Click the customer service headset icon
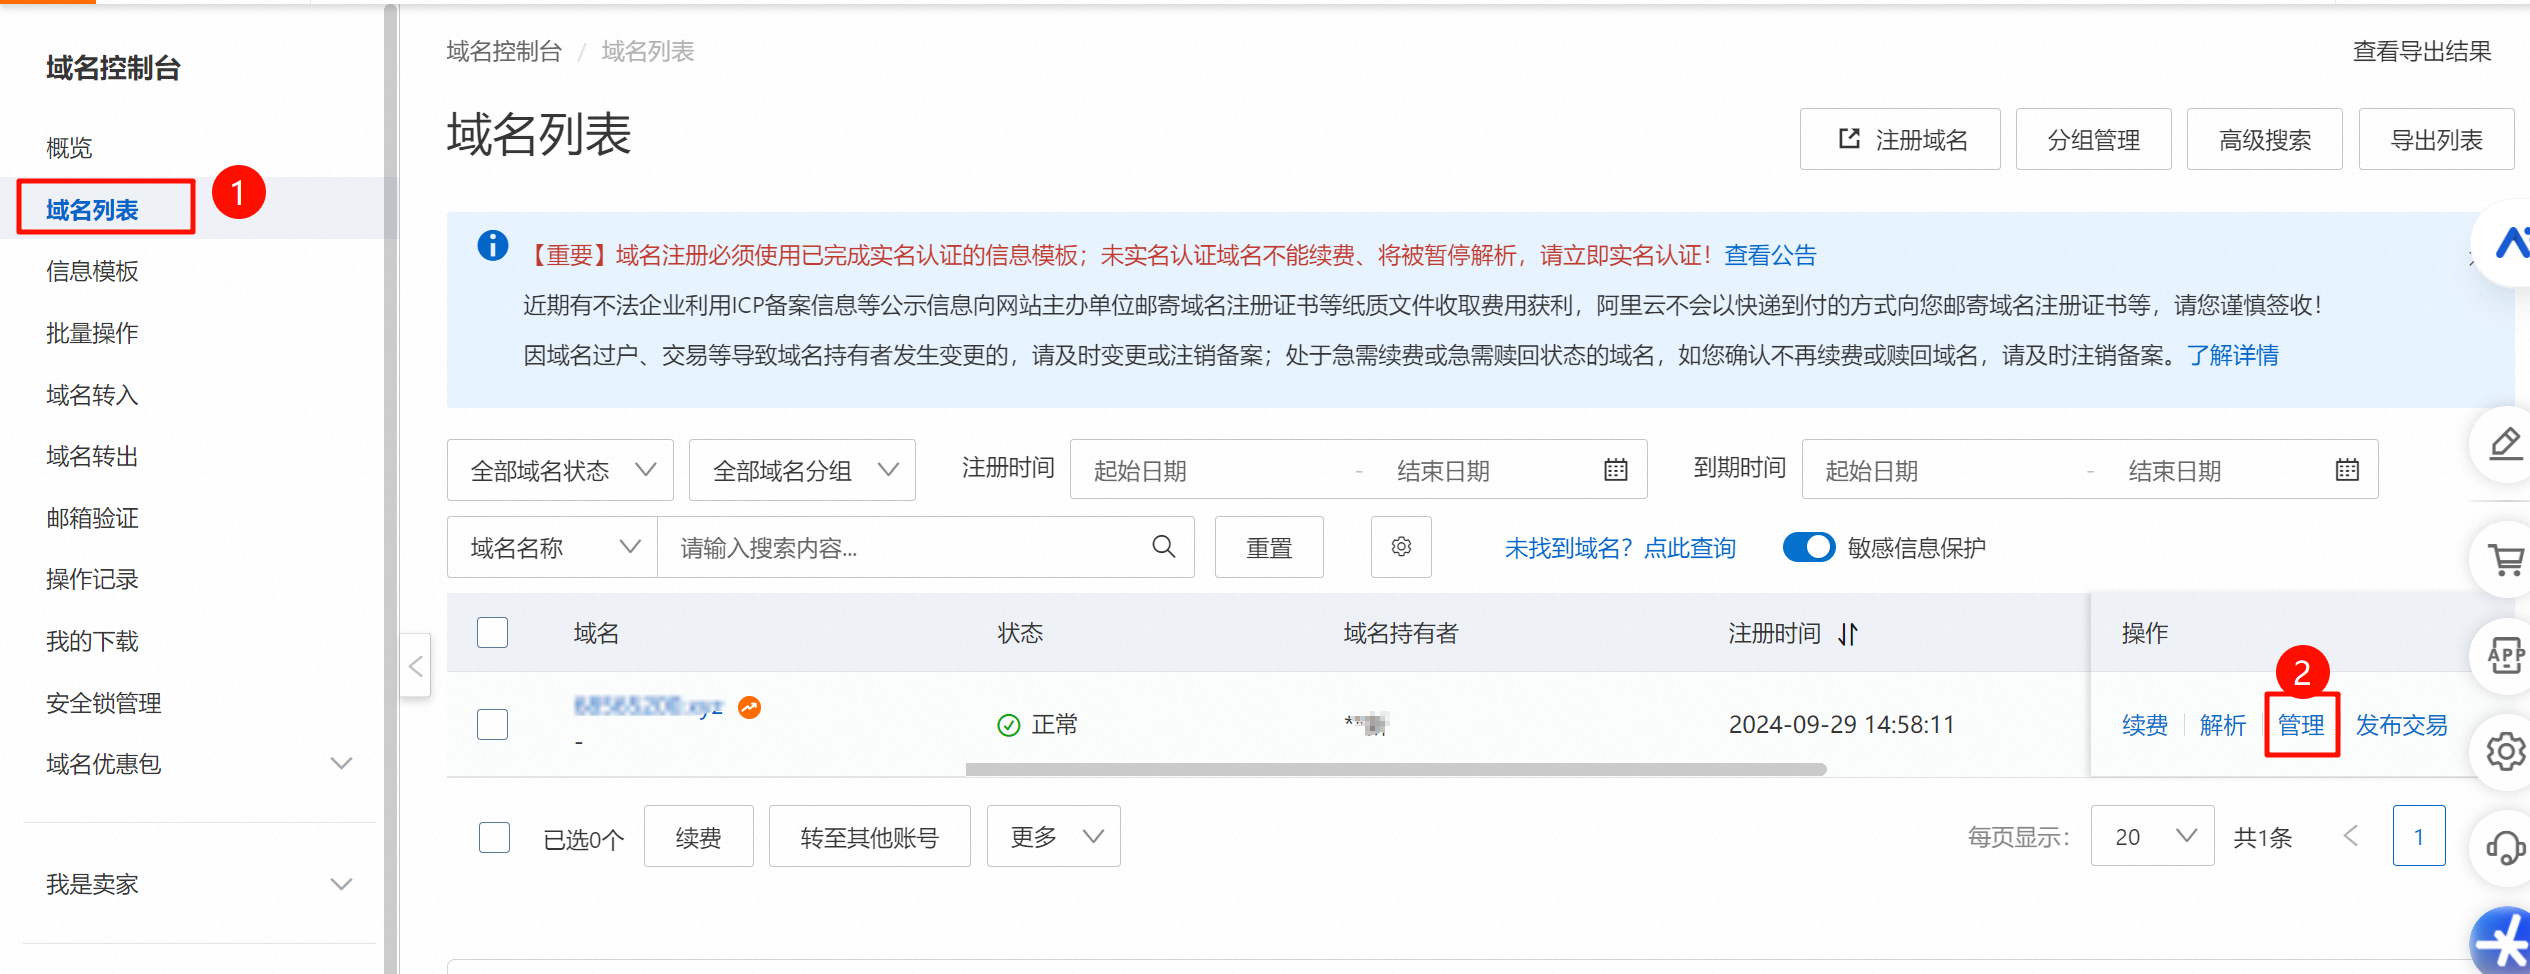Screen dimensions: 2530x974 pyautogui.click(x=2505, y=848)
